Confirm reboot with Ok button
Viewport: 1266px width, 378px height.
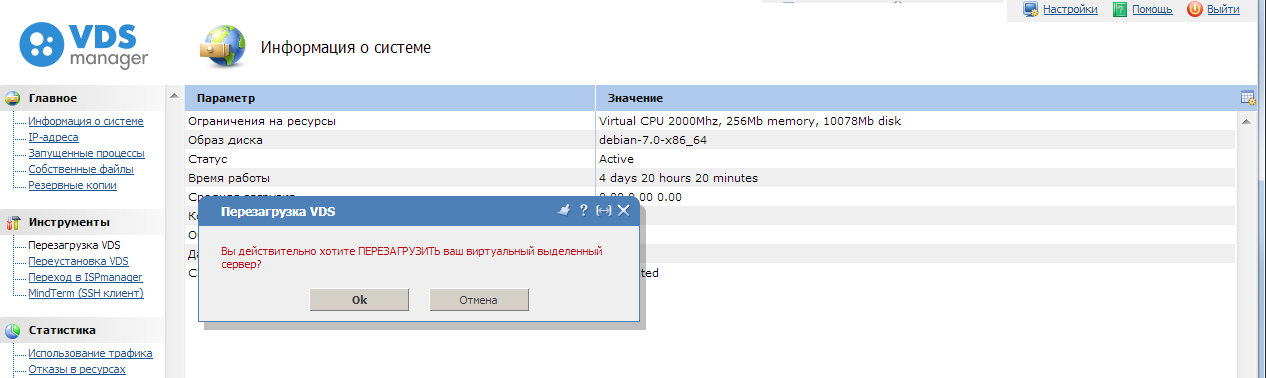359,300
